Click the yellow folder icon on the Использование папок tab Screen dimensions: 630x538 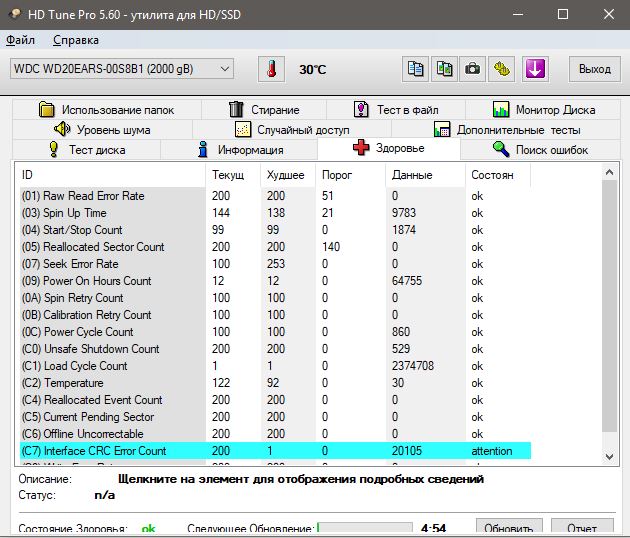coord(47,109)
